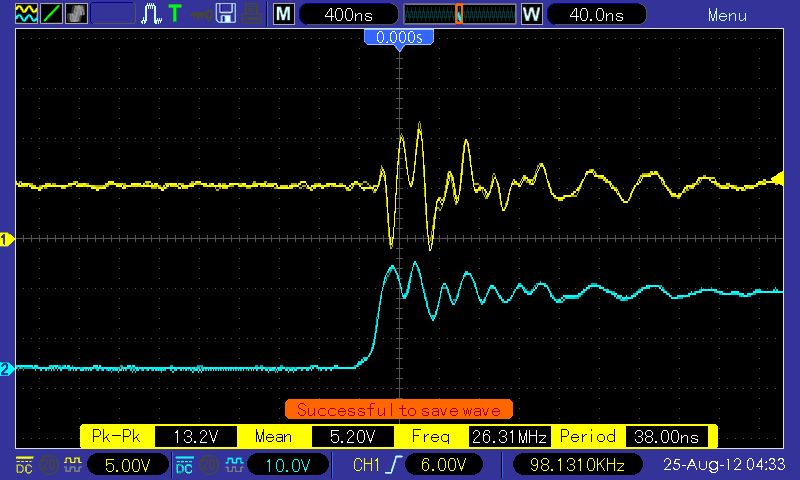This screenshot has width=800, height=480.
Task: Click the M main timebase icon
Action: point(283,14)
